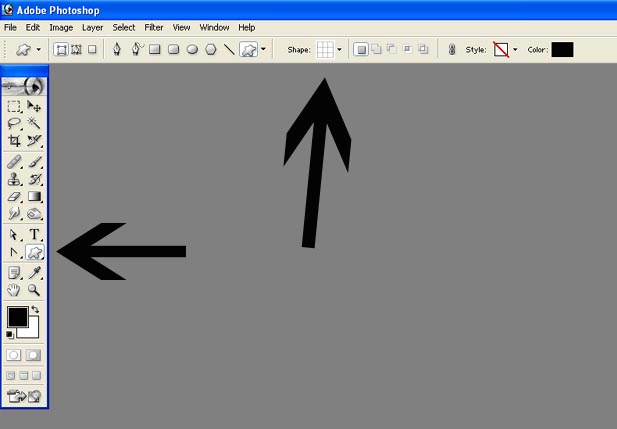
Task: Click the foreground color swatch
Action: pos(17,317)
